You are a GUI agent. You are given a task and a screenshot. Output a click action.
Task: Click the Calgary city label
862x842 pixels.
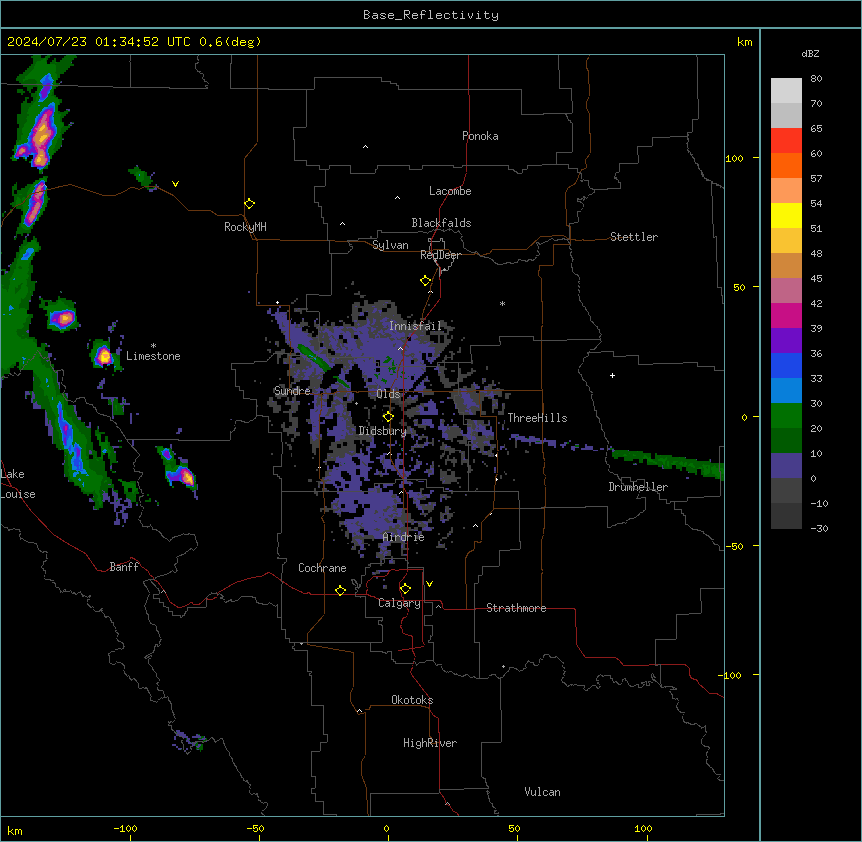pos(399,603)
